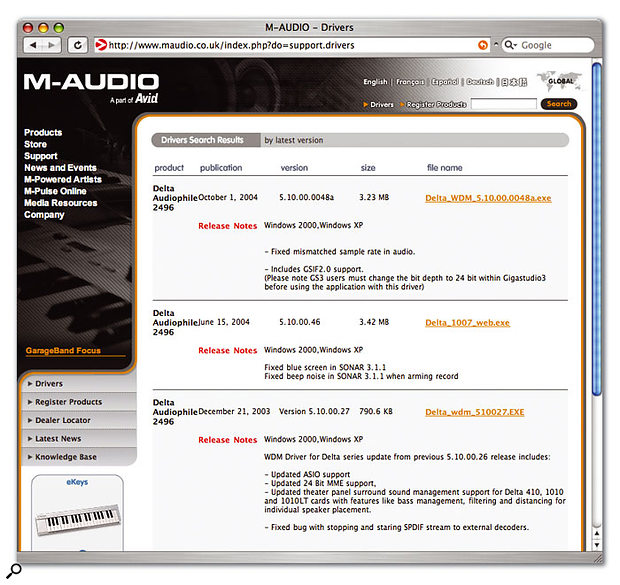The image size is (620, 585).
Task: Click the URL address field
Action: click(x=291, y=45)
